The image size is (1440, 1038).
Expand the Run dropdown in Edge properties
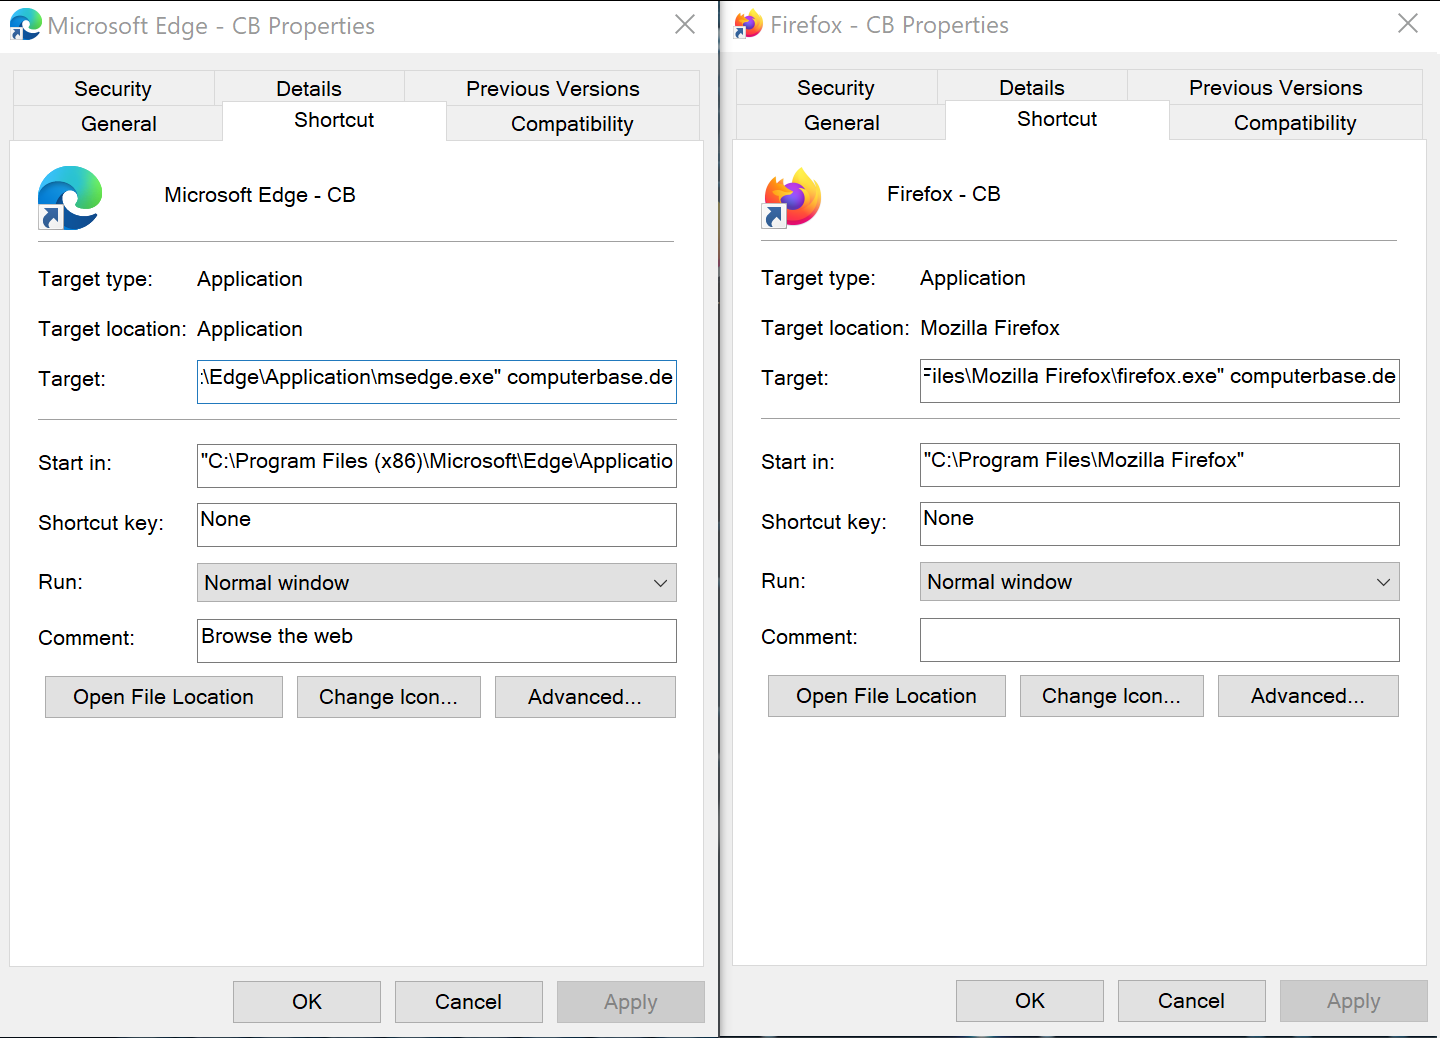(436, 583)
